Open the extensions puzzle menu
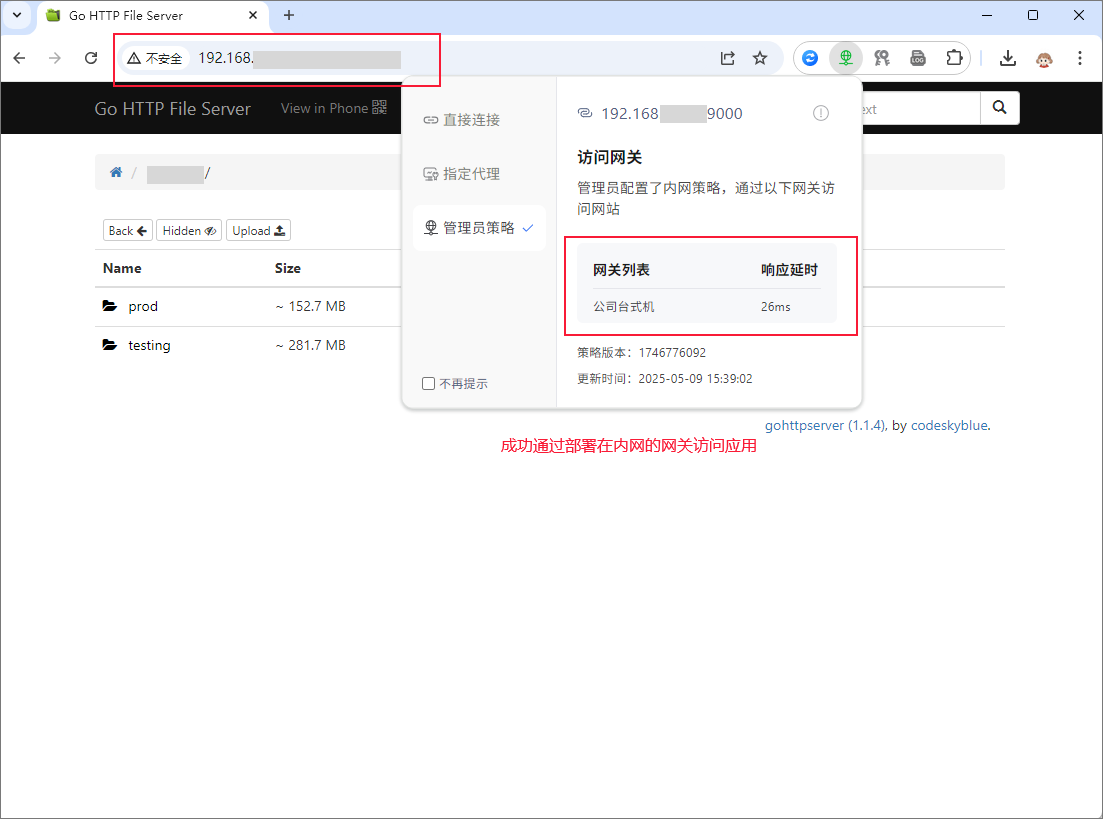Image resolution: width=1103 pixels, height=819 pixels. [954, 58]
